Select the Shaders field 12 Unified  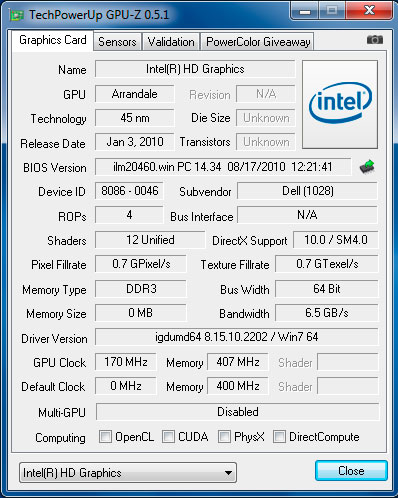[150, 240]
